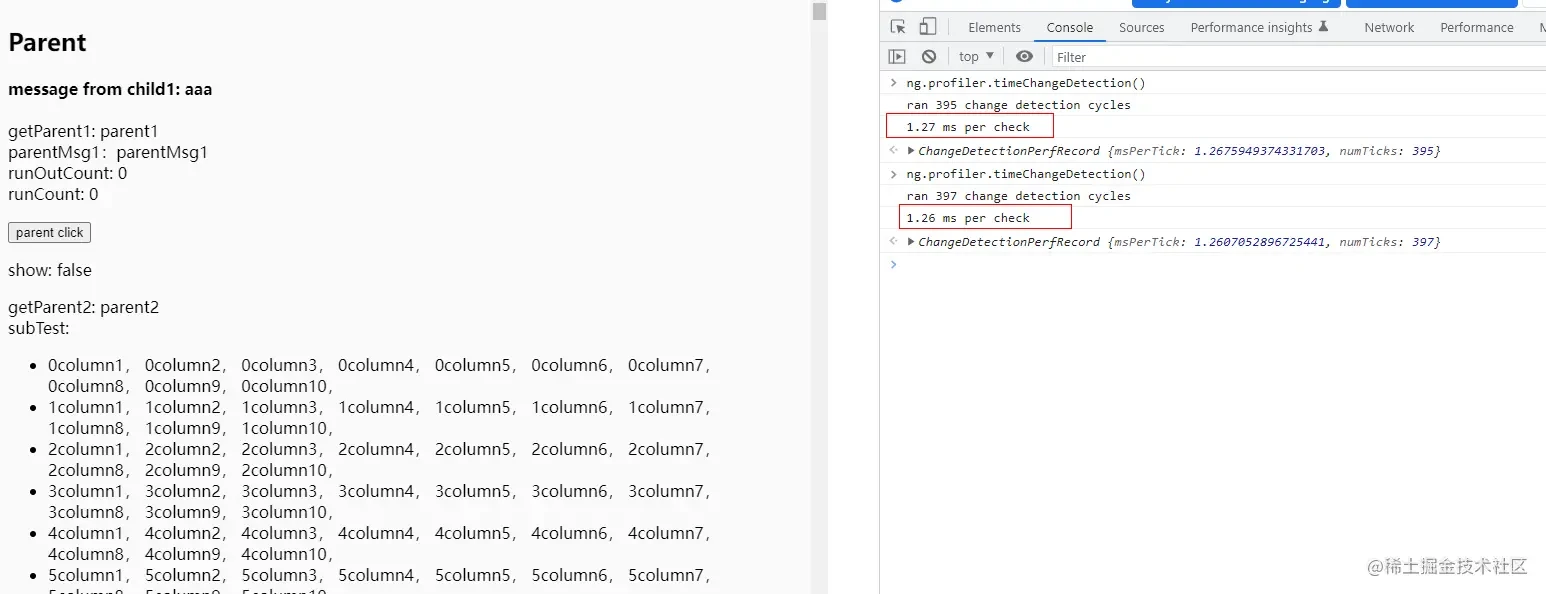Expand the first ChangeDetectionPerfRecord object
1546x594 pixels.
[x=911, y=151]
